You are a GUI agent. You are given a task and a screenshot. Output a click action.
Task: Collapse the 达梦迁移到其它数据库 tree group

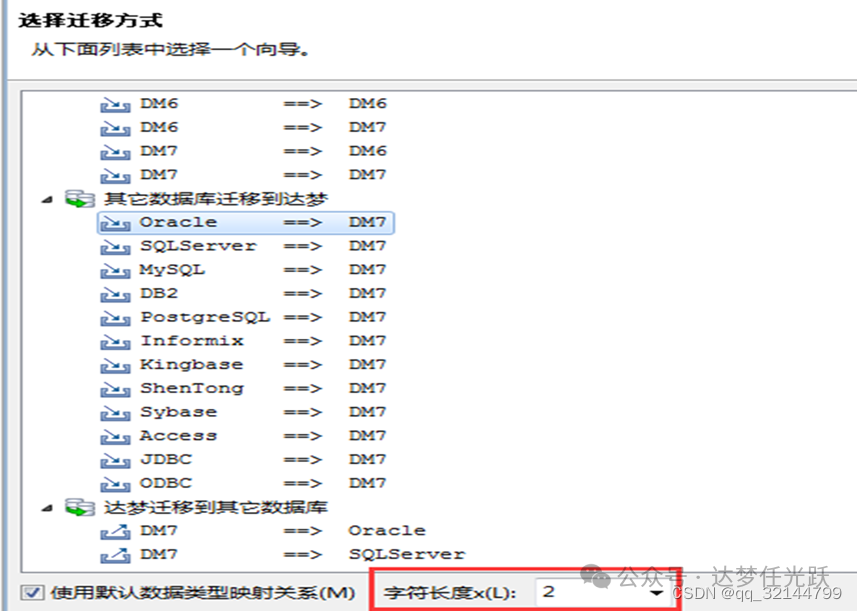tap(48, 508)
